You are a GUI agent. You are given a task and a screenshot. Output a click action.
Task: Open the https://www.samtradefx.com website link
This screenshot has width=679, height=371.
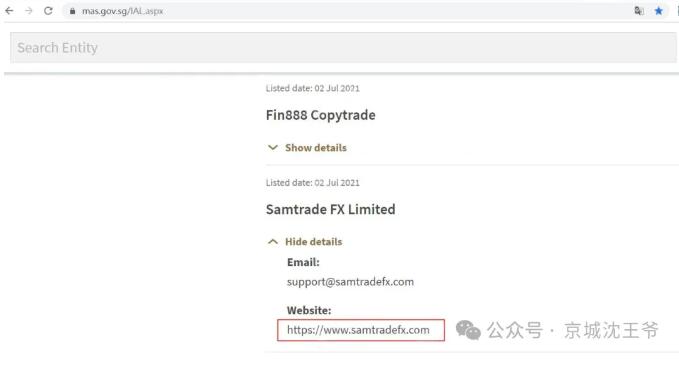[358, 330]
